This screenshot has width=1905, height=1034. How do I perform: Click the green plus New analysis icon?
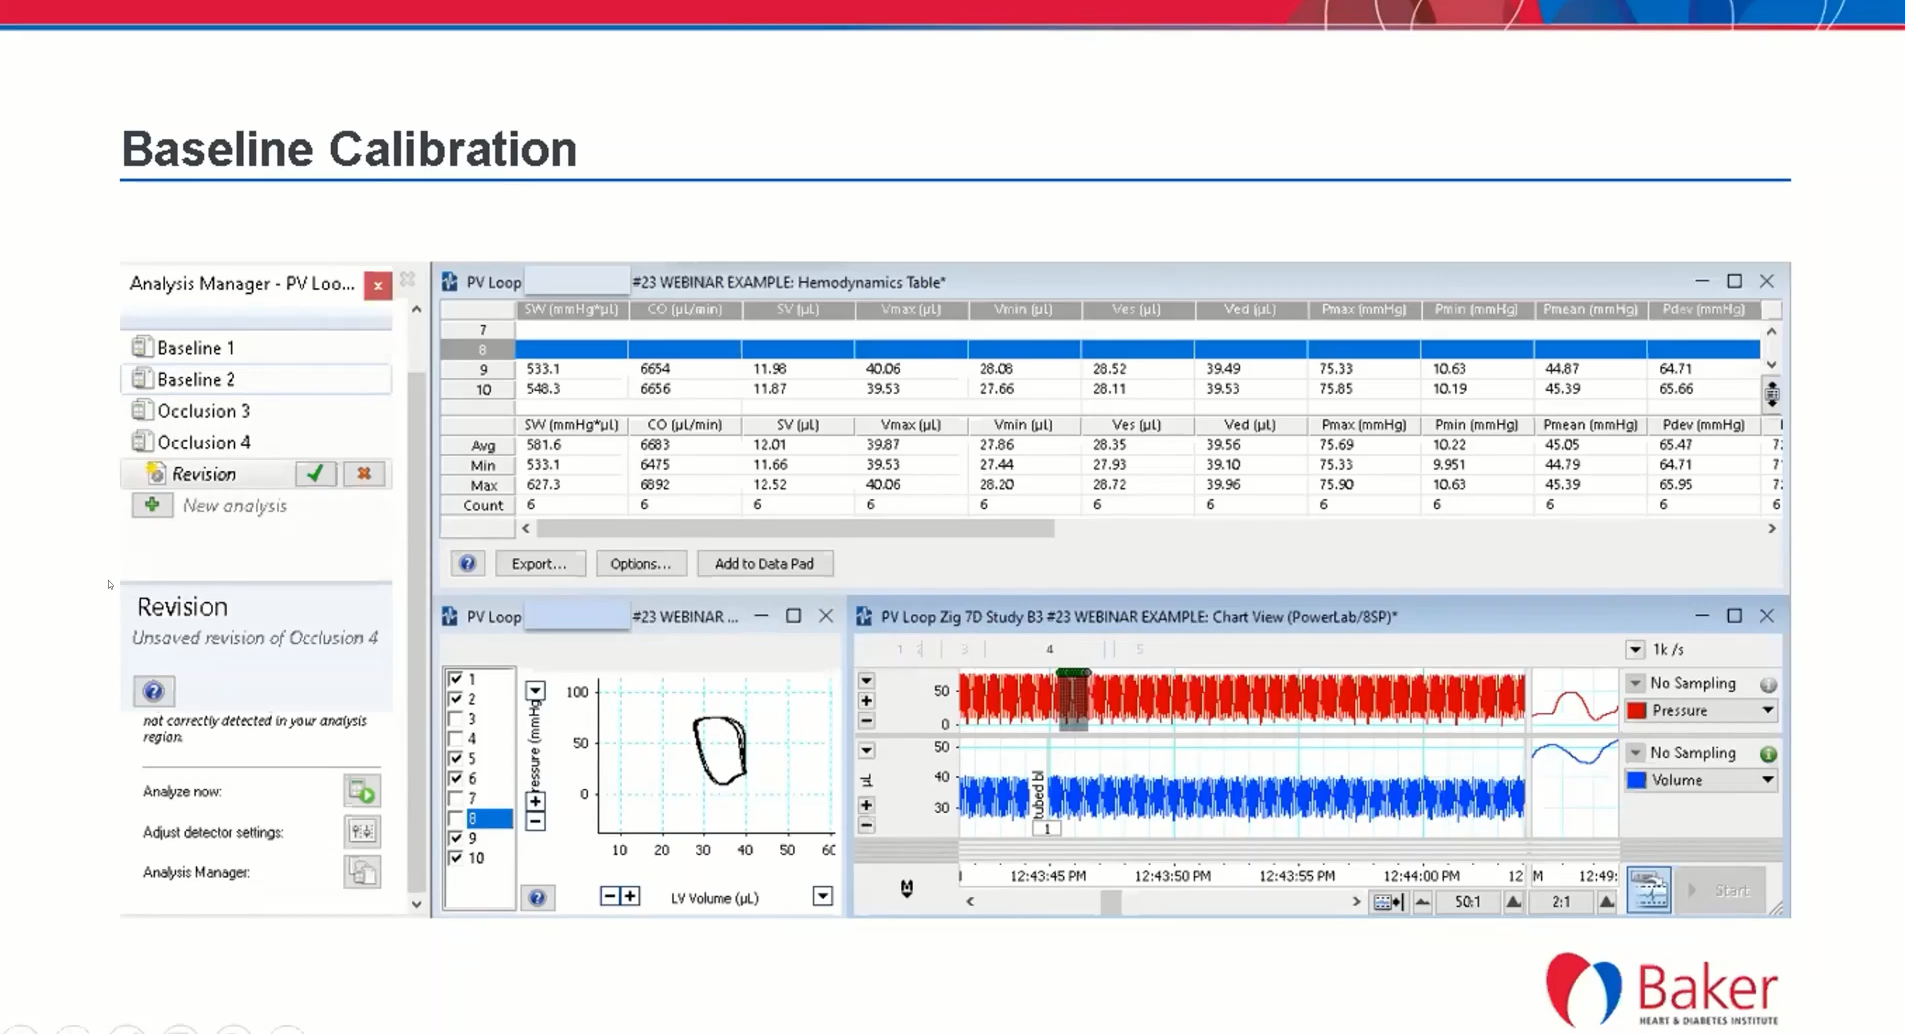point(152,505)
